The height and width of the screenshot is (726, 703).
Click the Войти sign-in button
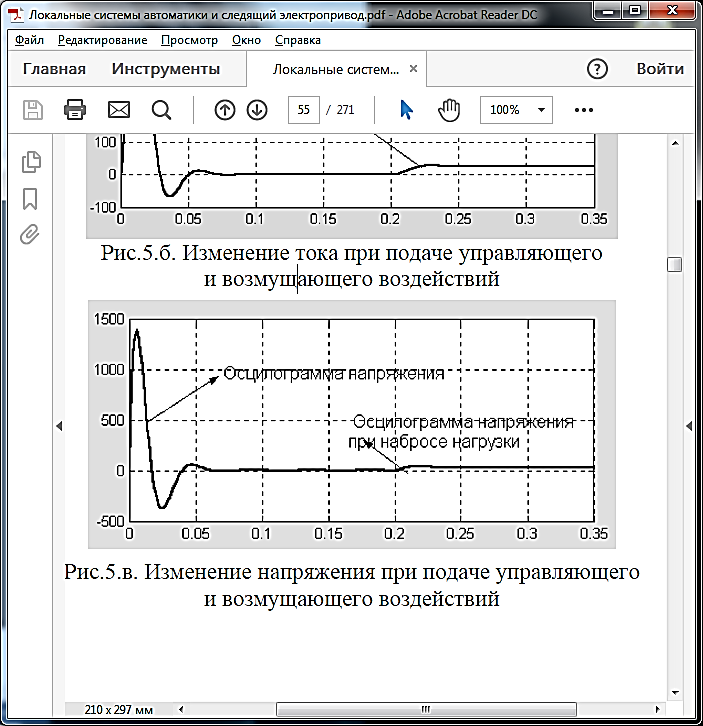click(x=660, y=69)
